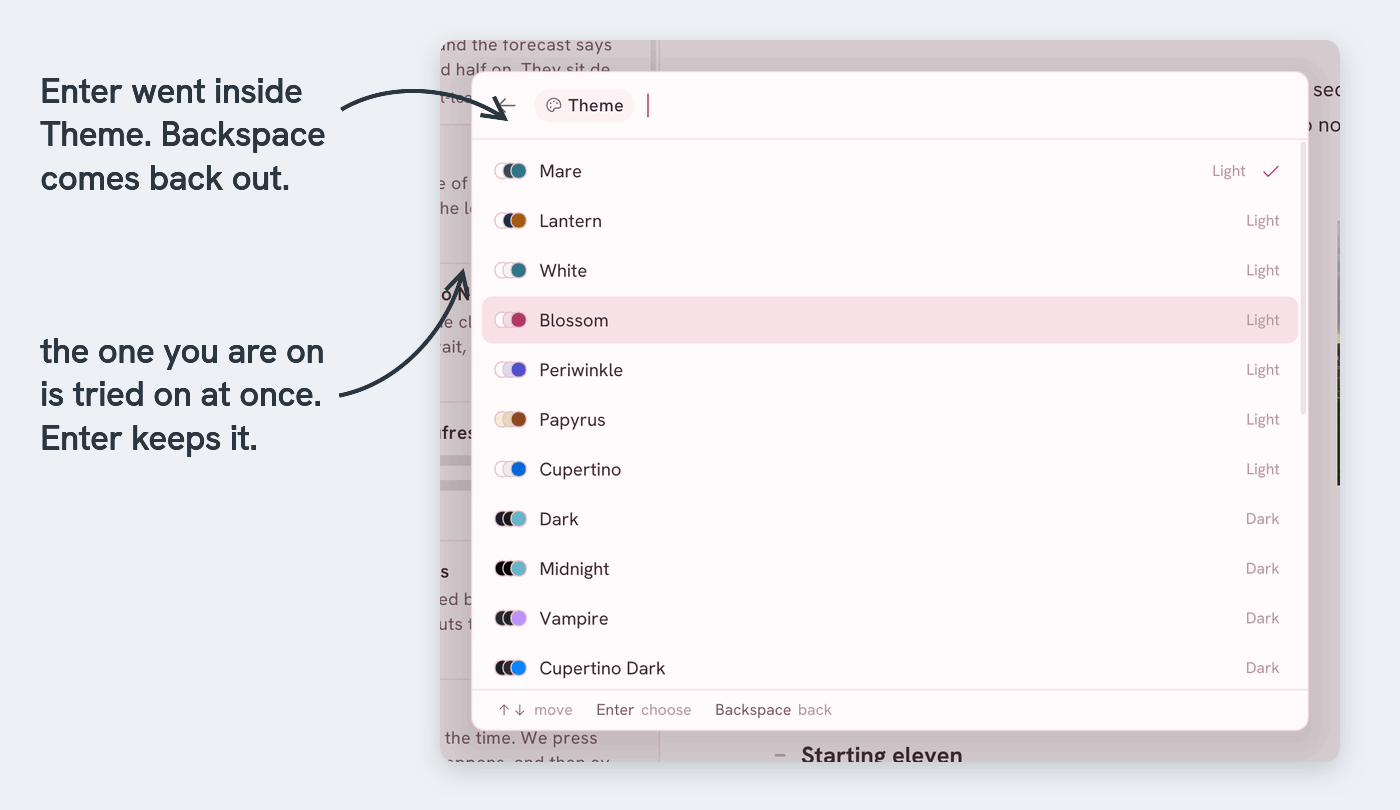Click the Periwinkle theme swatch icon
This screenshot has width=1400, height=810.
(511, 370)
